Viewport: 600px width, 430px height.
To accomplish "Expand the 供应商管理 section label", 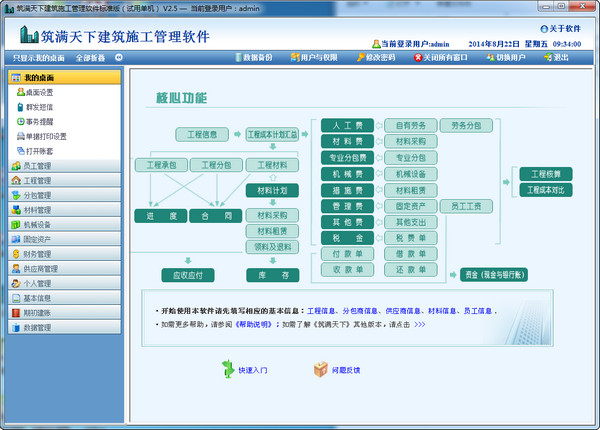I will point(41,269).
